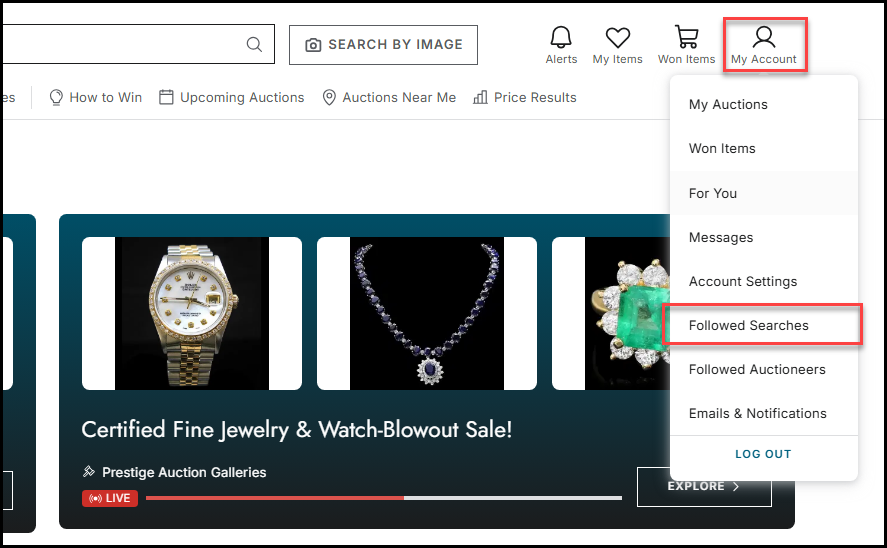
Task: Open the Won Items cart icon
Action: pos(686,45)
